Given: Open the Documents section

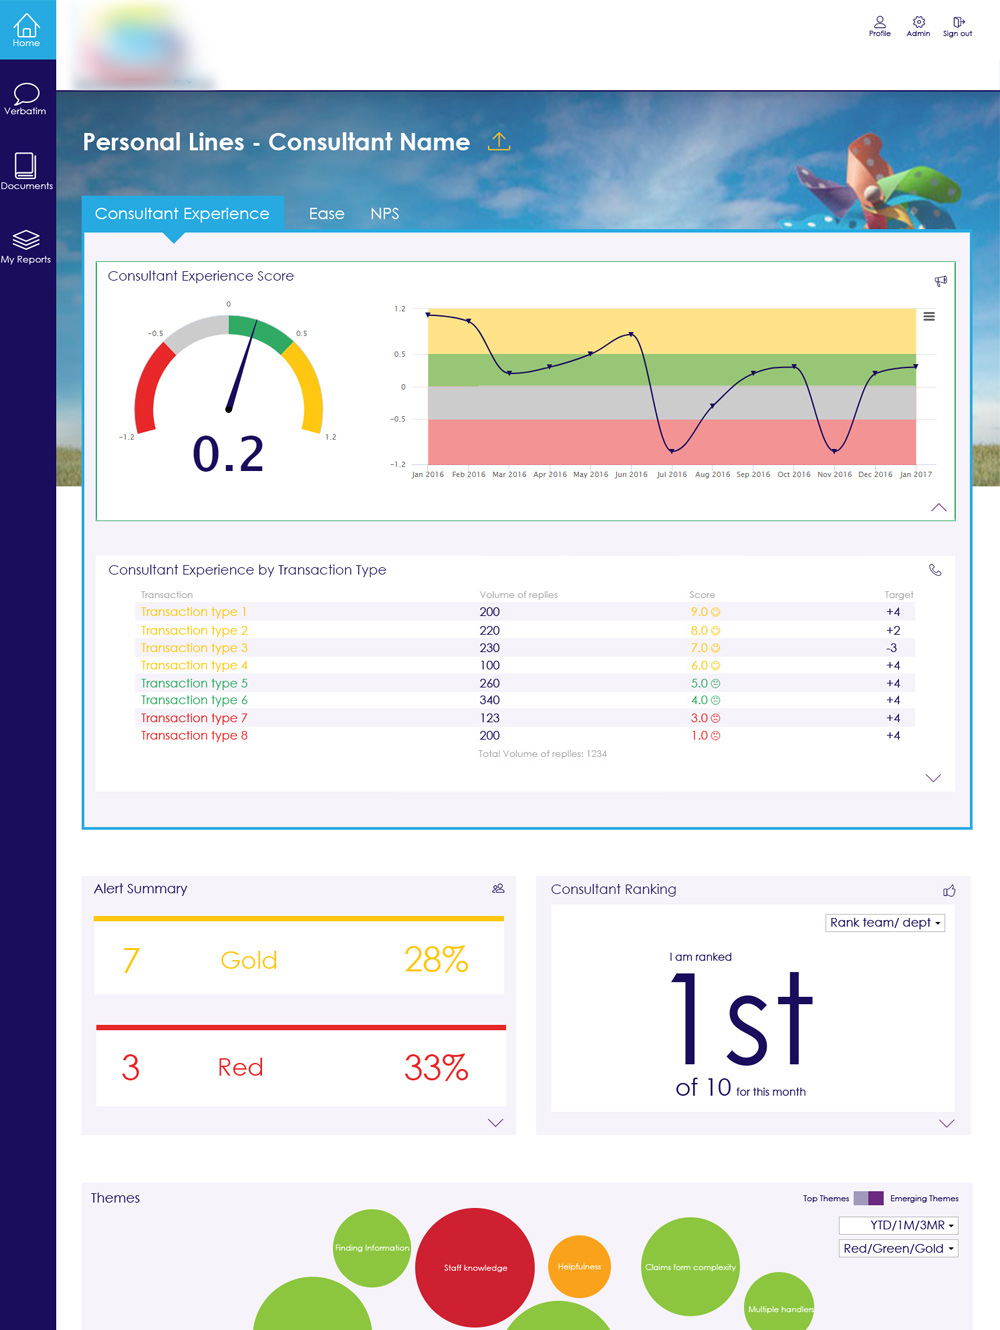Looking at the screenshot, I should click(26, 171).
